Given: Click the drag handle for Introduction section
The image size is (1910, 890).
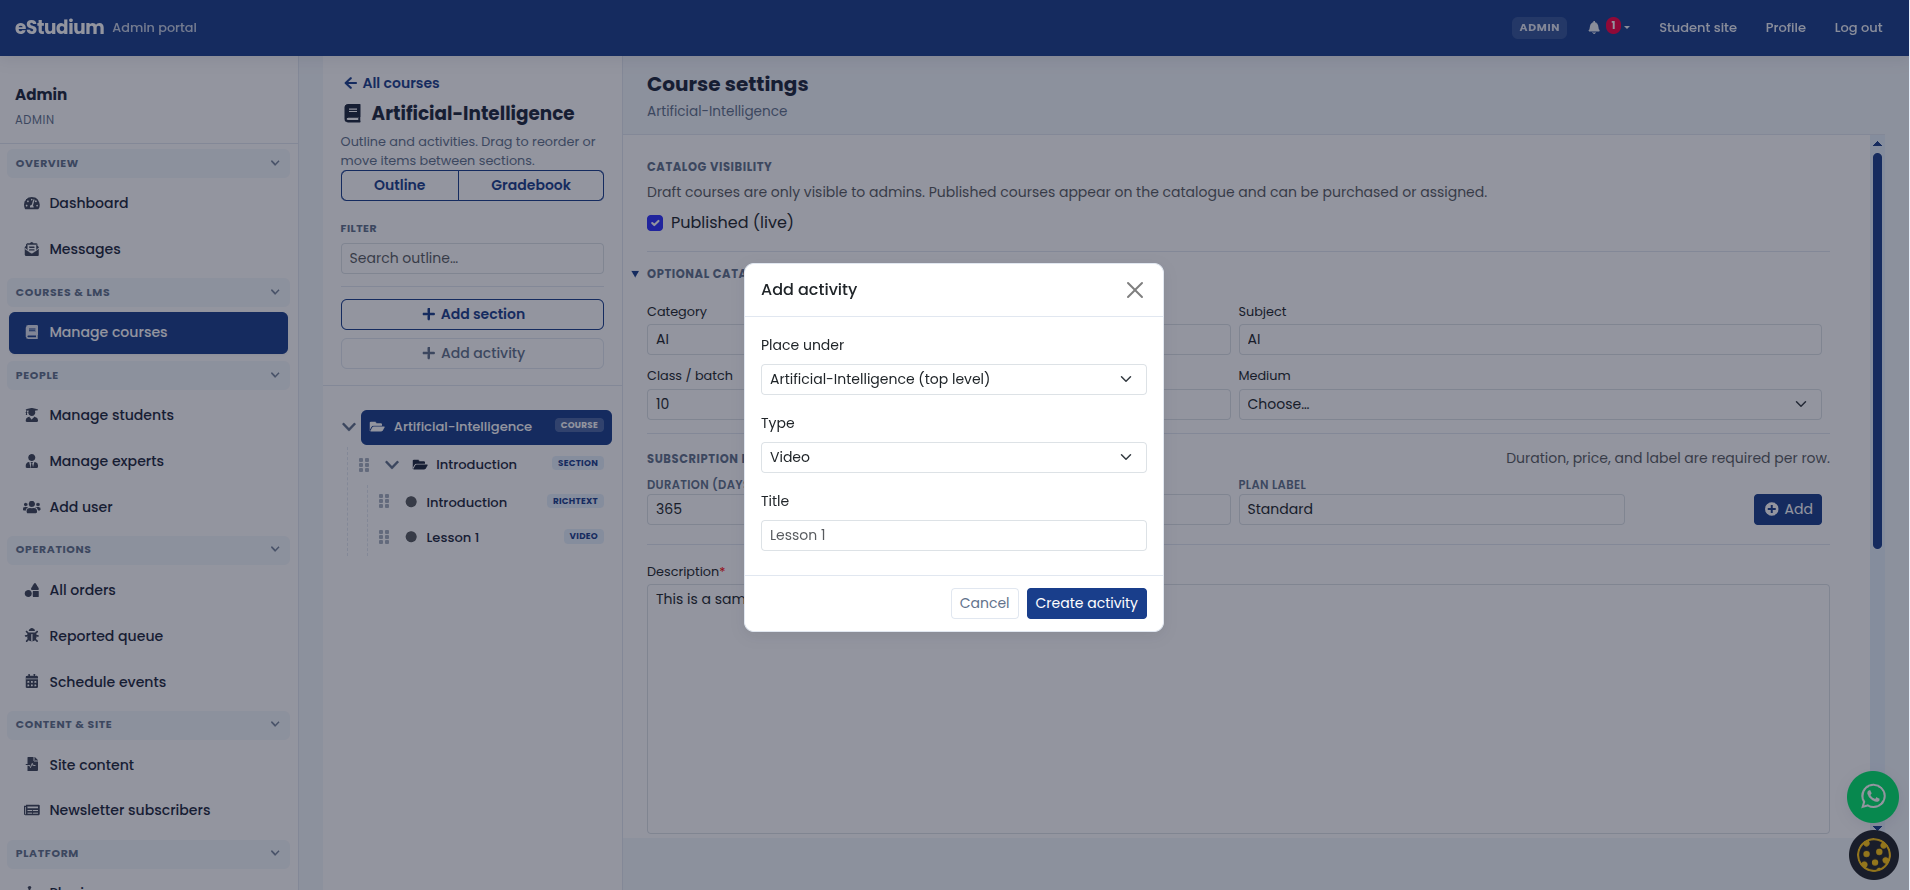Looking at the screenshot, I should (364, 465).
